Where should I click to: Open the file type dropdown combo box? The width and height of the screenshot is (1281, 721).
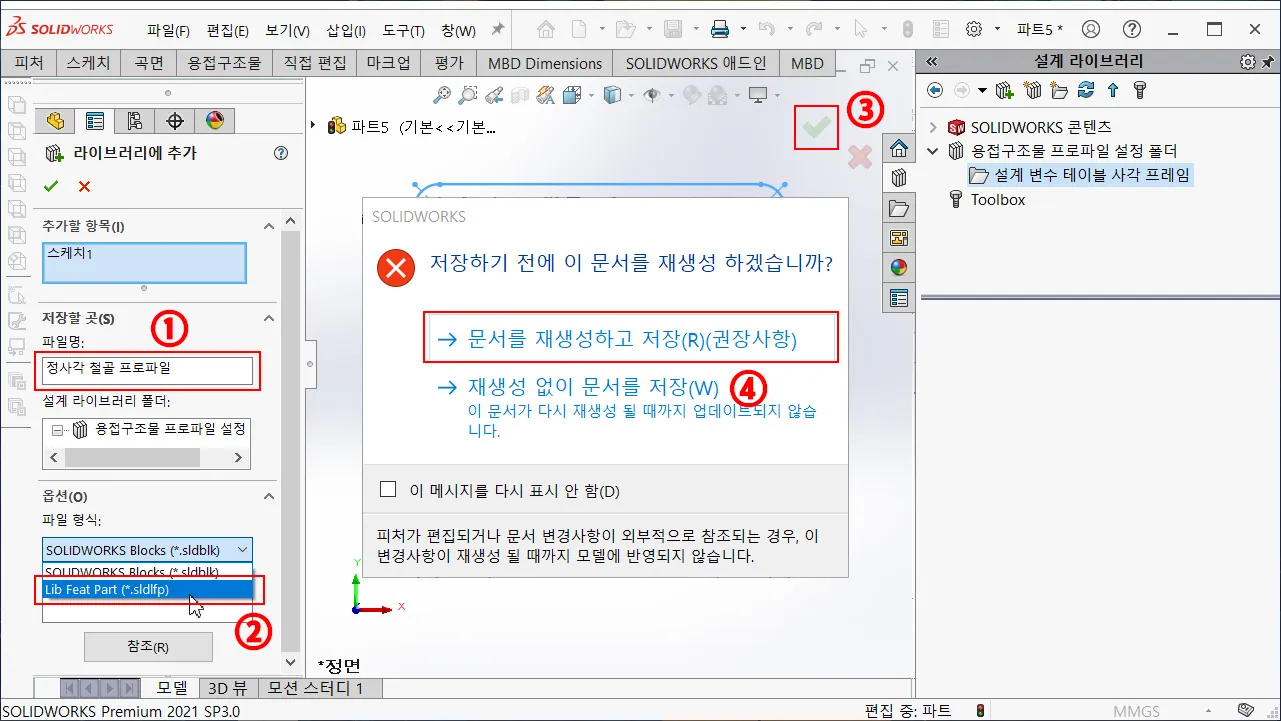point(147,550)
